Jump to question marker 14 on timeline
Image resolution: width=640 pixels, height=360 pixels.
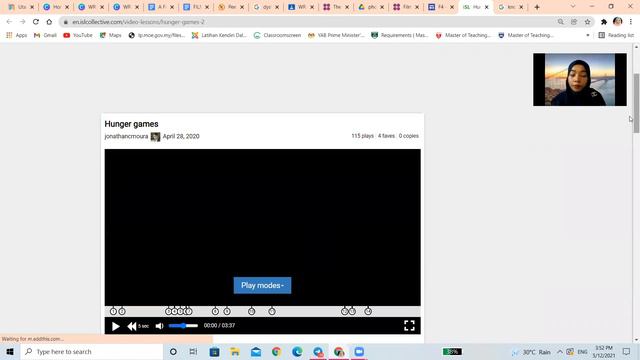[x=368, y=311]
